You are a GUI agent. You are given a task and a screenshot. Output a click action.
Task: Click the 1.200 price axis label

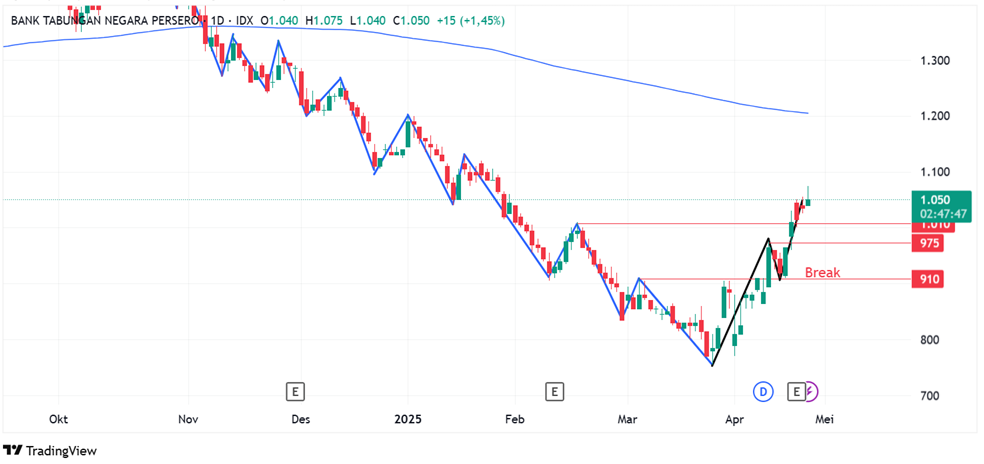click(933, 117)
